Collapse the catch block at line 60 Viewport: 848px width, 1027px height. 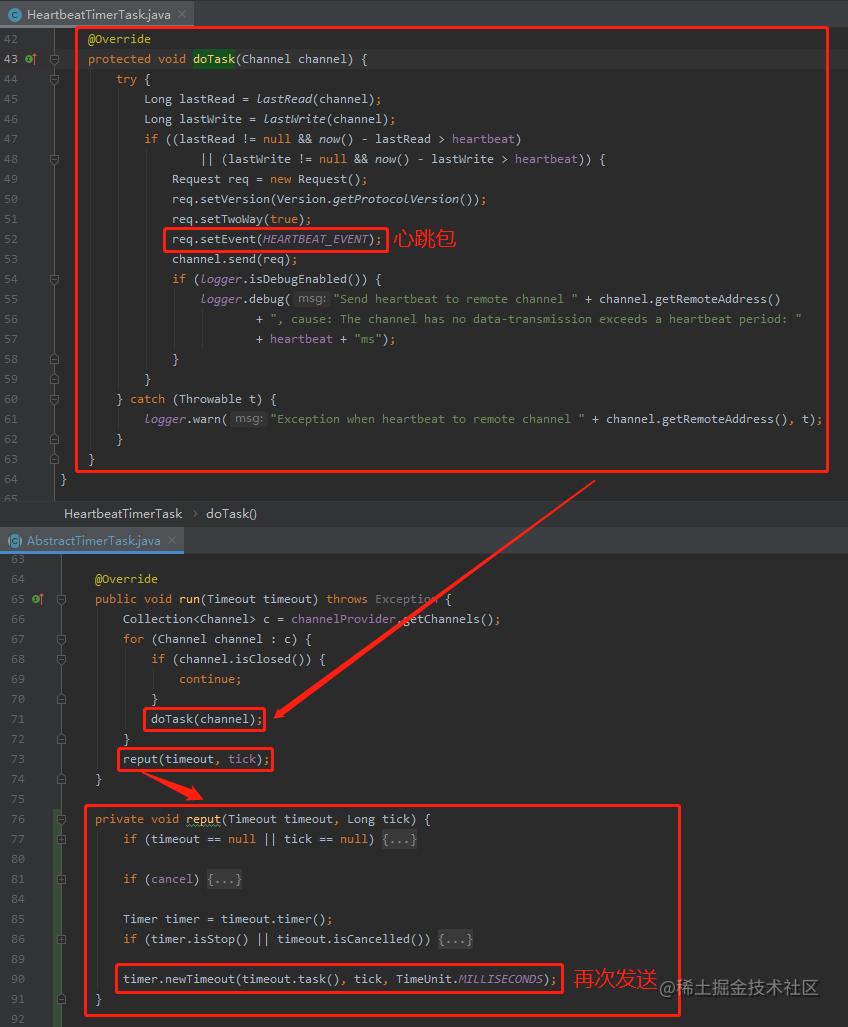[54, 399]
